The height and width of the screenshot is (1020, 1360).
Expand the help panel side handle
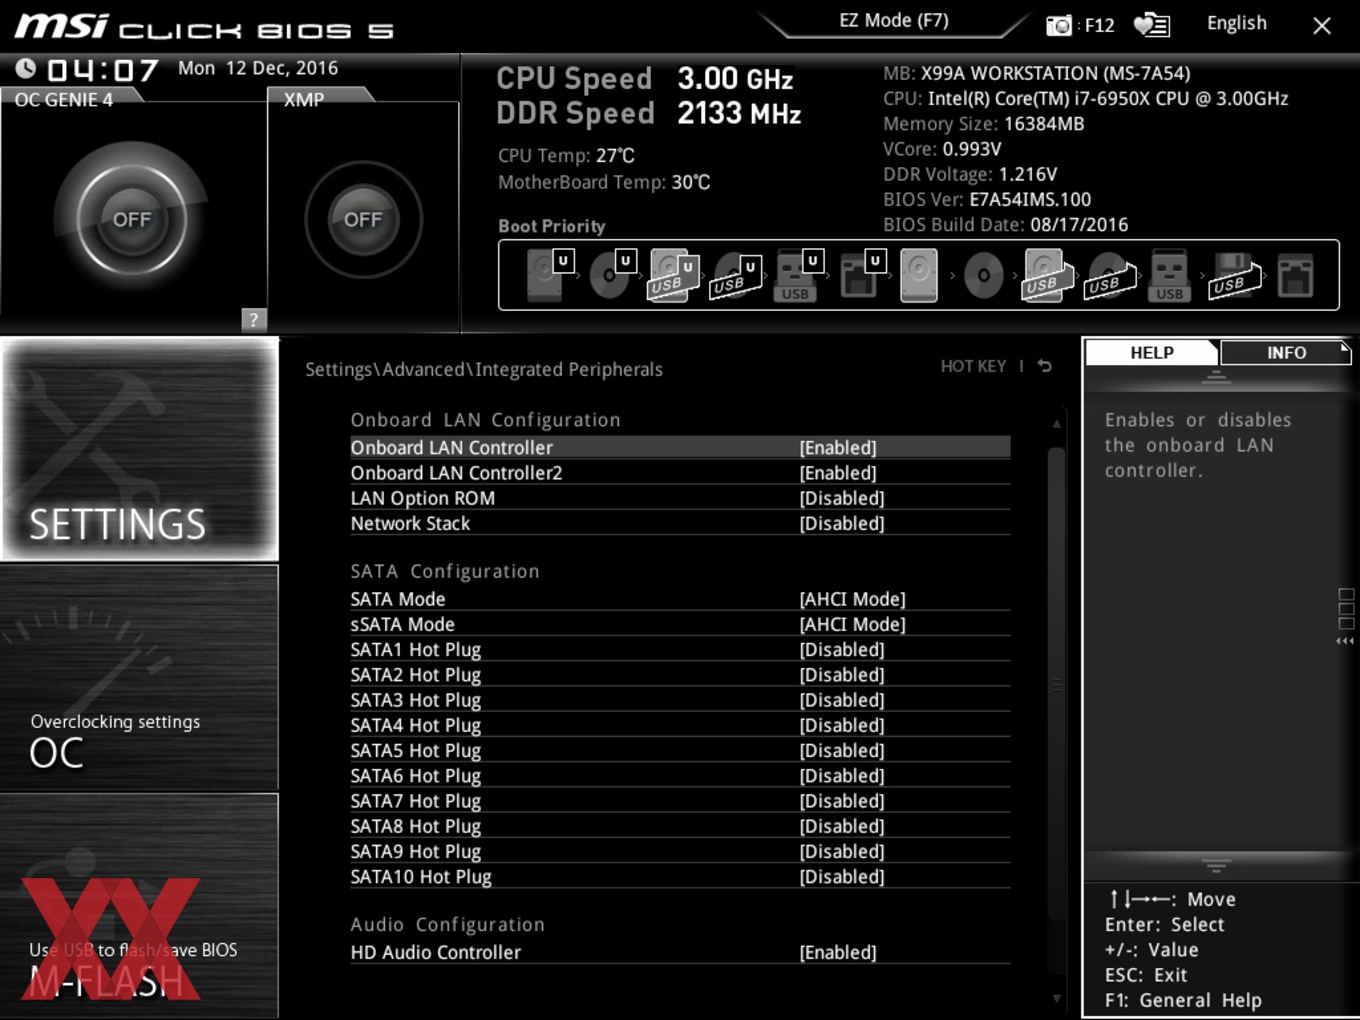1346,615
